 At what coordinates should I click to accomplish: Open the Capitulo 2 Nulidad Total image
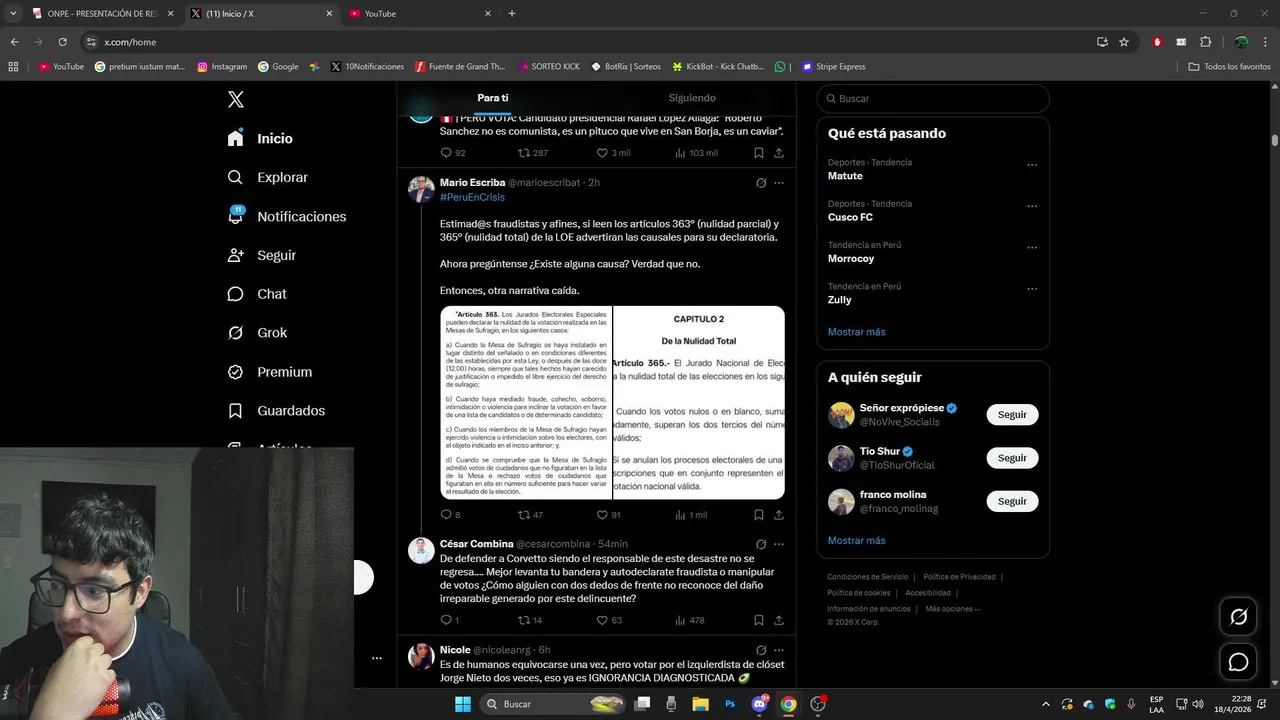(699, 402)
